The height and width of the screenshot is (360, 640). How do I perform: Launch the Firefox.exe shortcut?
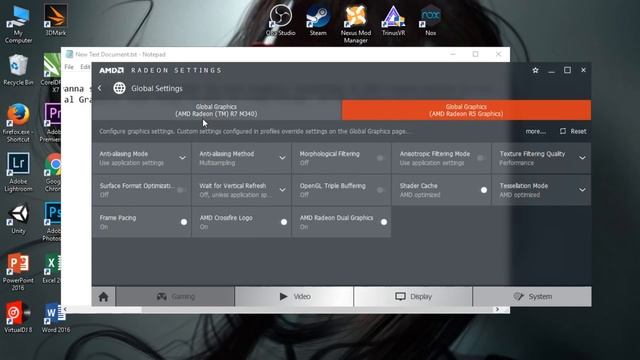pyautogui.click(x=18, y=123)
